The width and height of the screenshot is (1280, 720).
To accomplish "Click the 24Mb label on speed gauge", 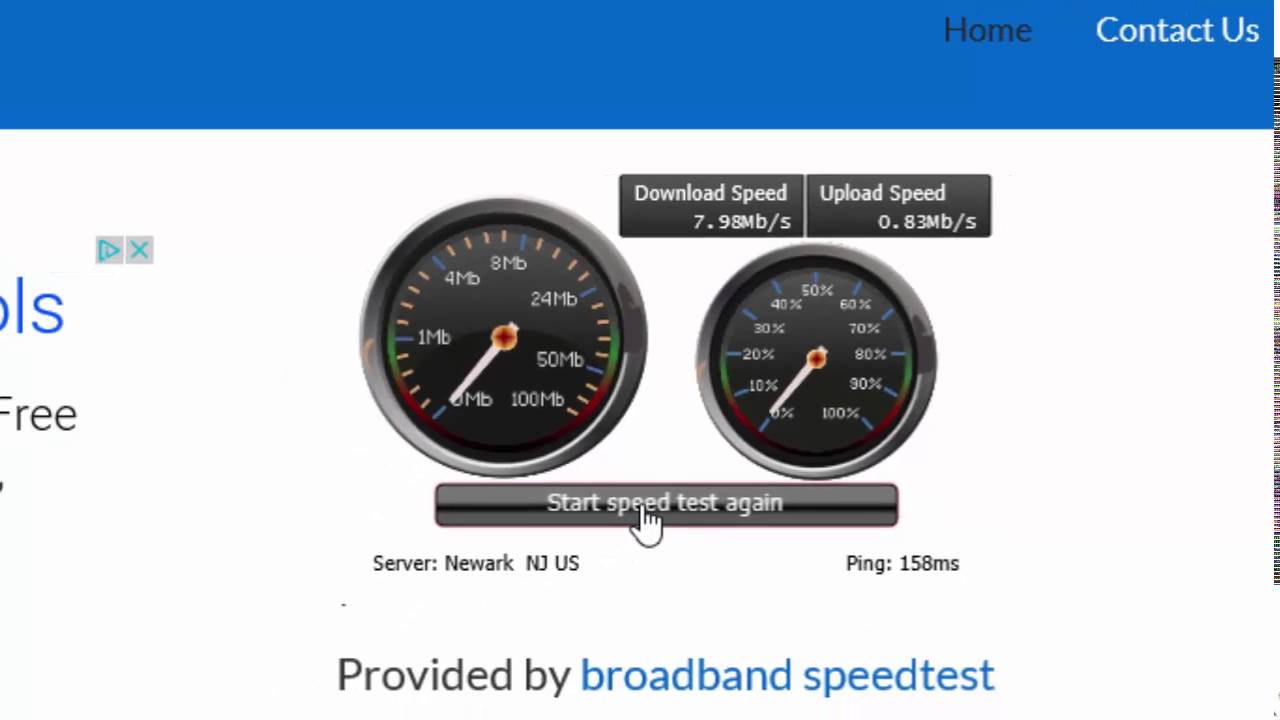I will click(554, 299).
